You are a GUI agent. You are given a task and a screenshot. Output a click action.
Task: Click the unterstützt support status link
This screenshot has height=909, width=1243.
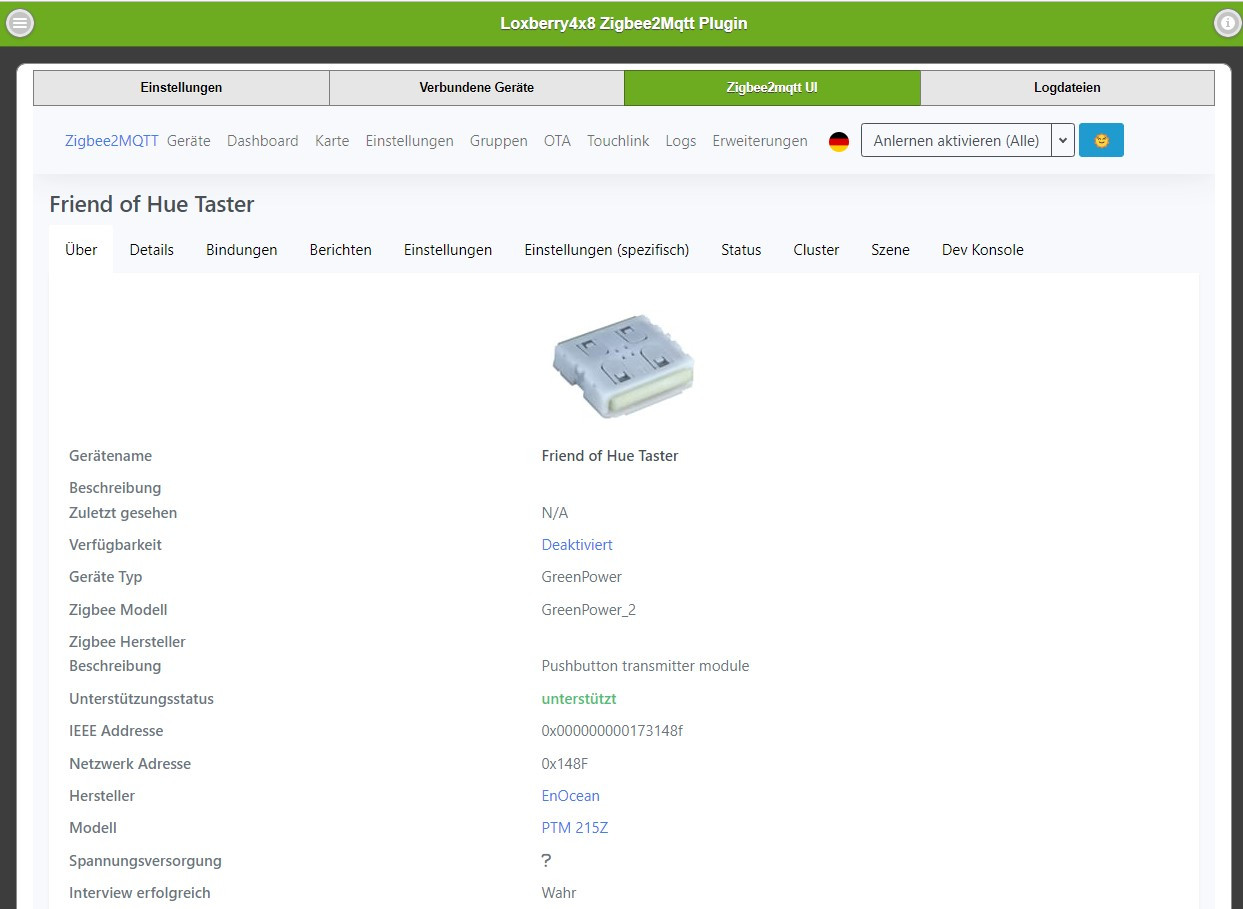(579, 699)
